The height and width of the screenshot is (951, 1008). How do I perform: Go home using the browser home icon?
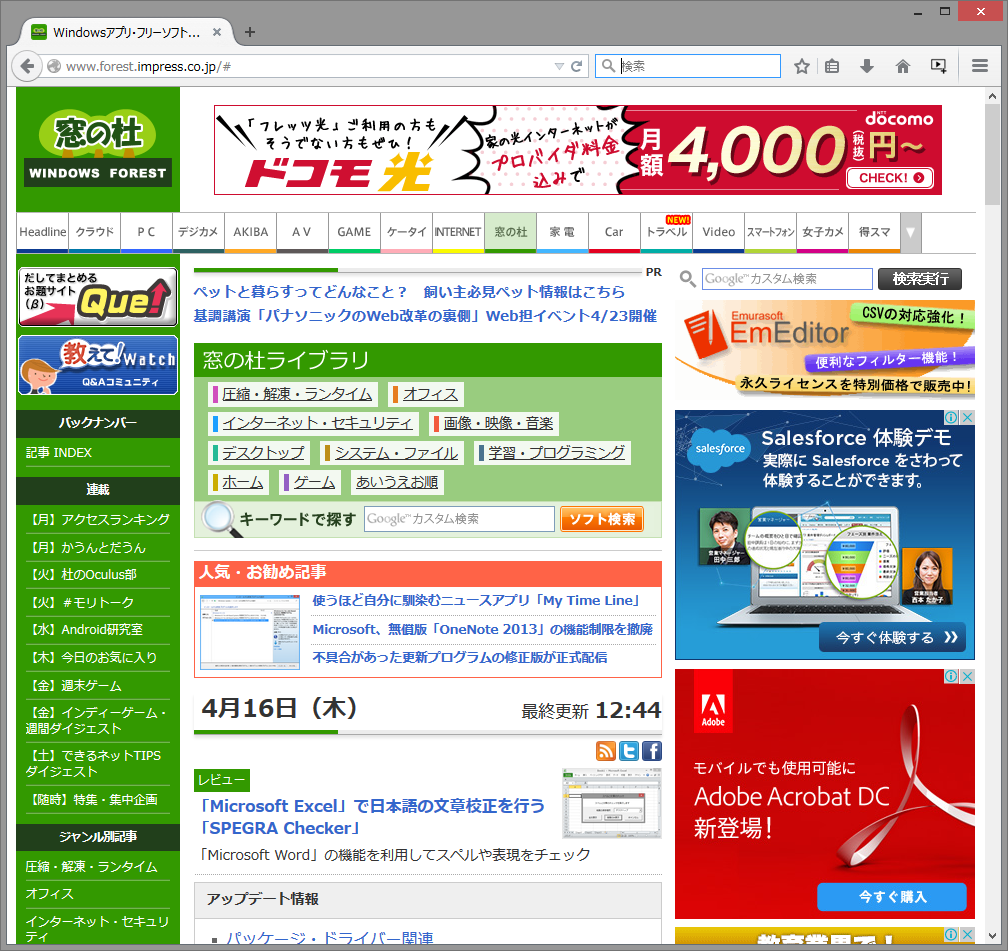click(x=902, y=65)
